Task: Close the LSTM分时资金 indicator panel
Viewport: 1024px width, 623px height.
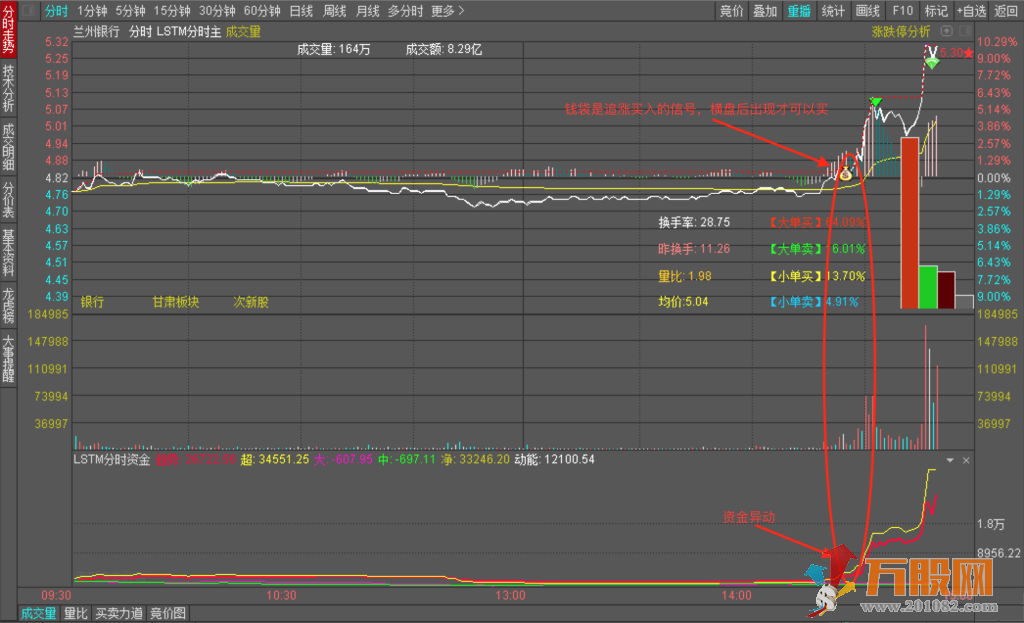Action: pyautogui.click(x=966, y=461)
